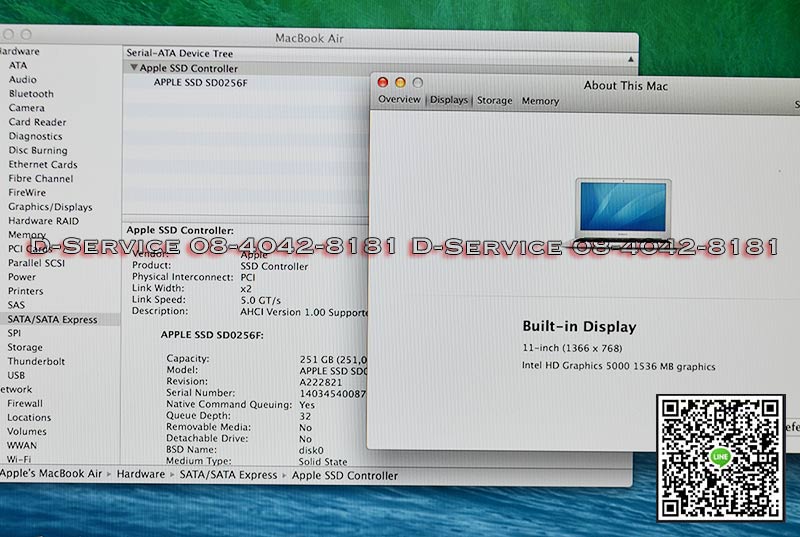
Task: Select ATA in the Hardware sidebar
Action: pyautogui.click(x=18, y=65)
